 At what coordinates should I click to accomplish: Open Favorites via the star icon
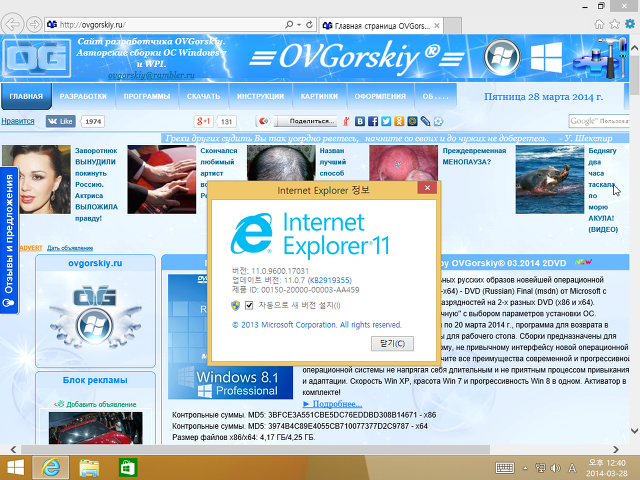click(x=614, y=24)
